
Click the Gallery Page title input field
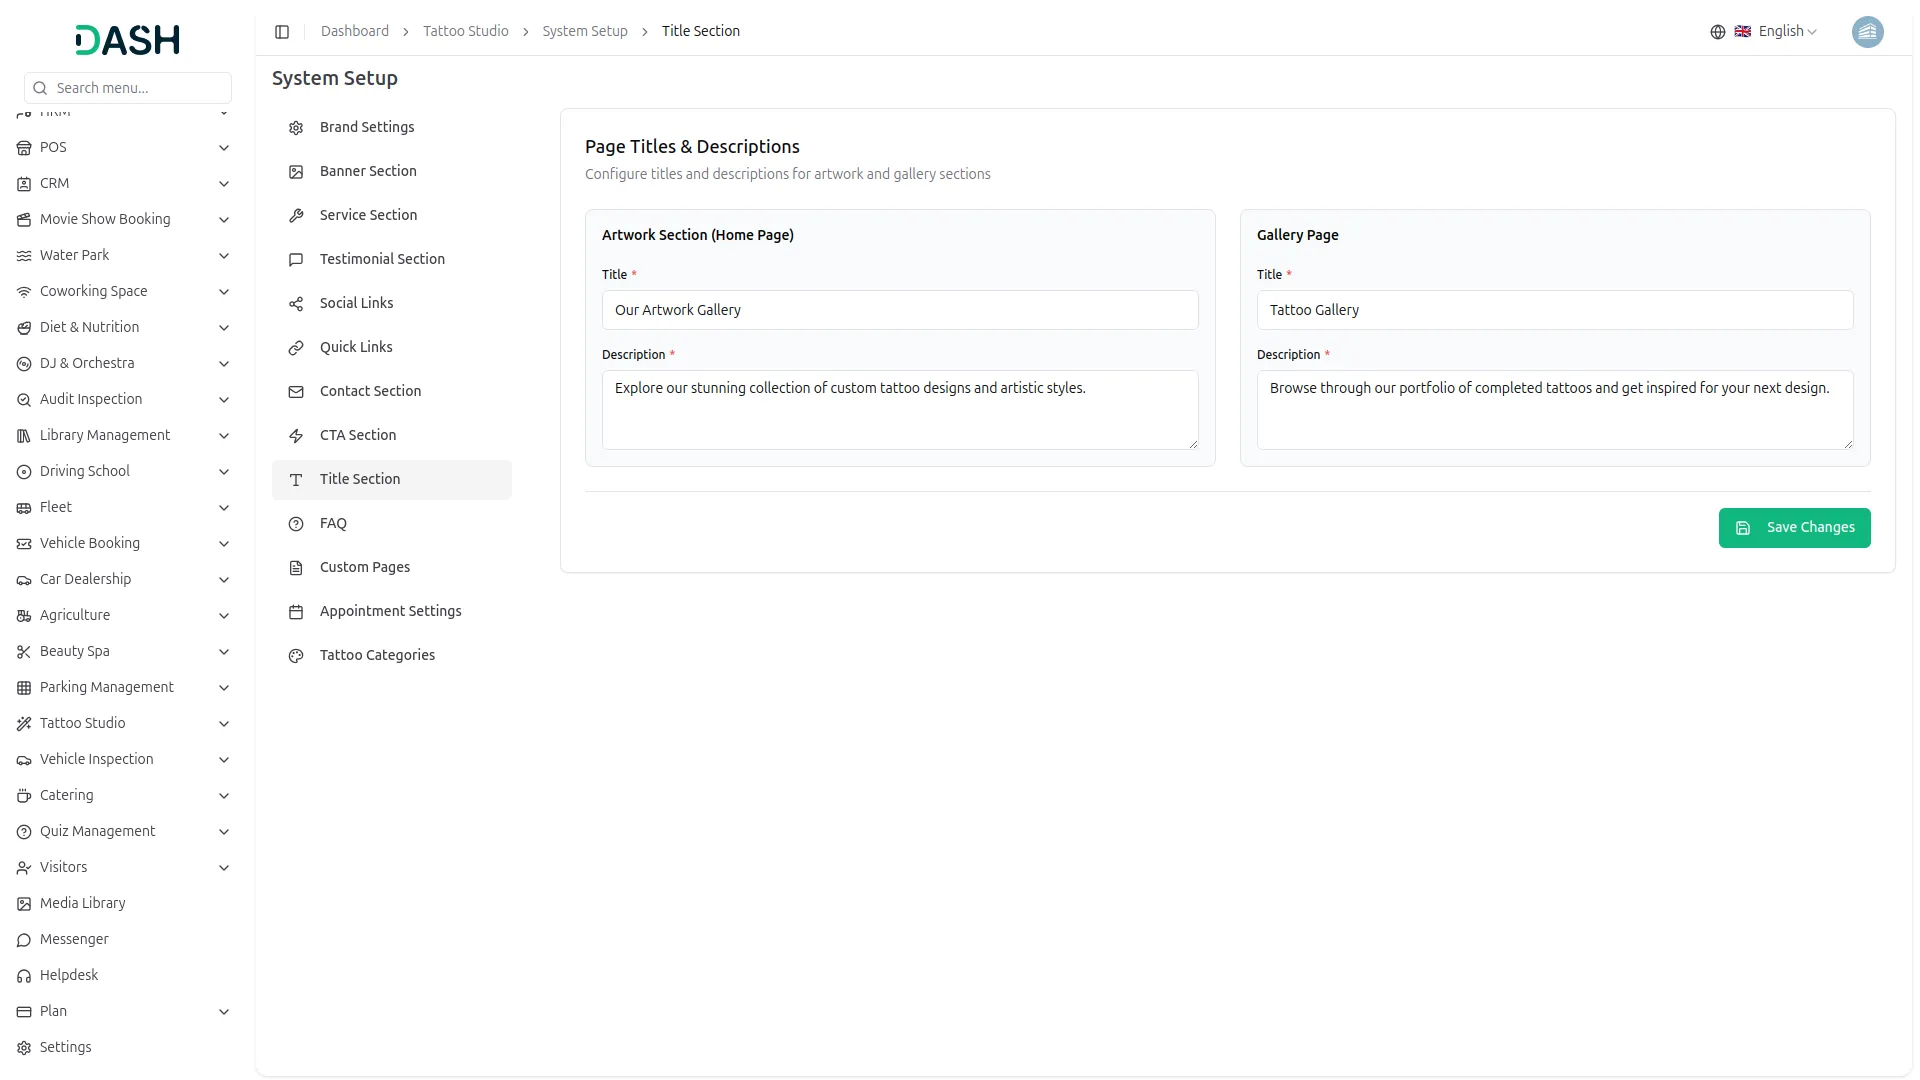pos(1554,310)
